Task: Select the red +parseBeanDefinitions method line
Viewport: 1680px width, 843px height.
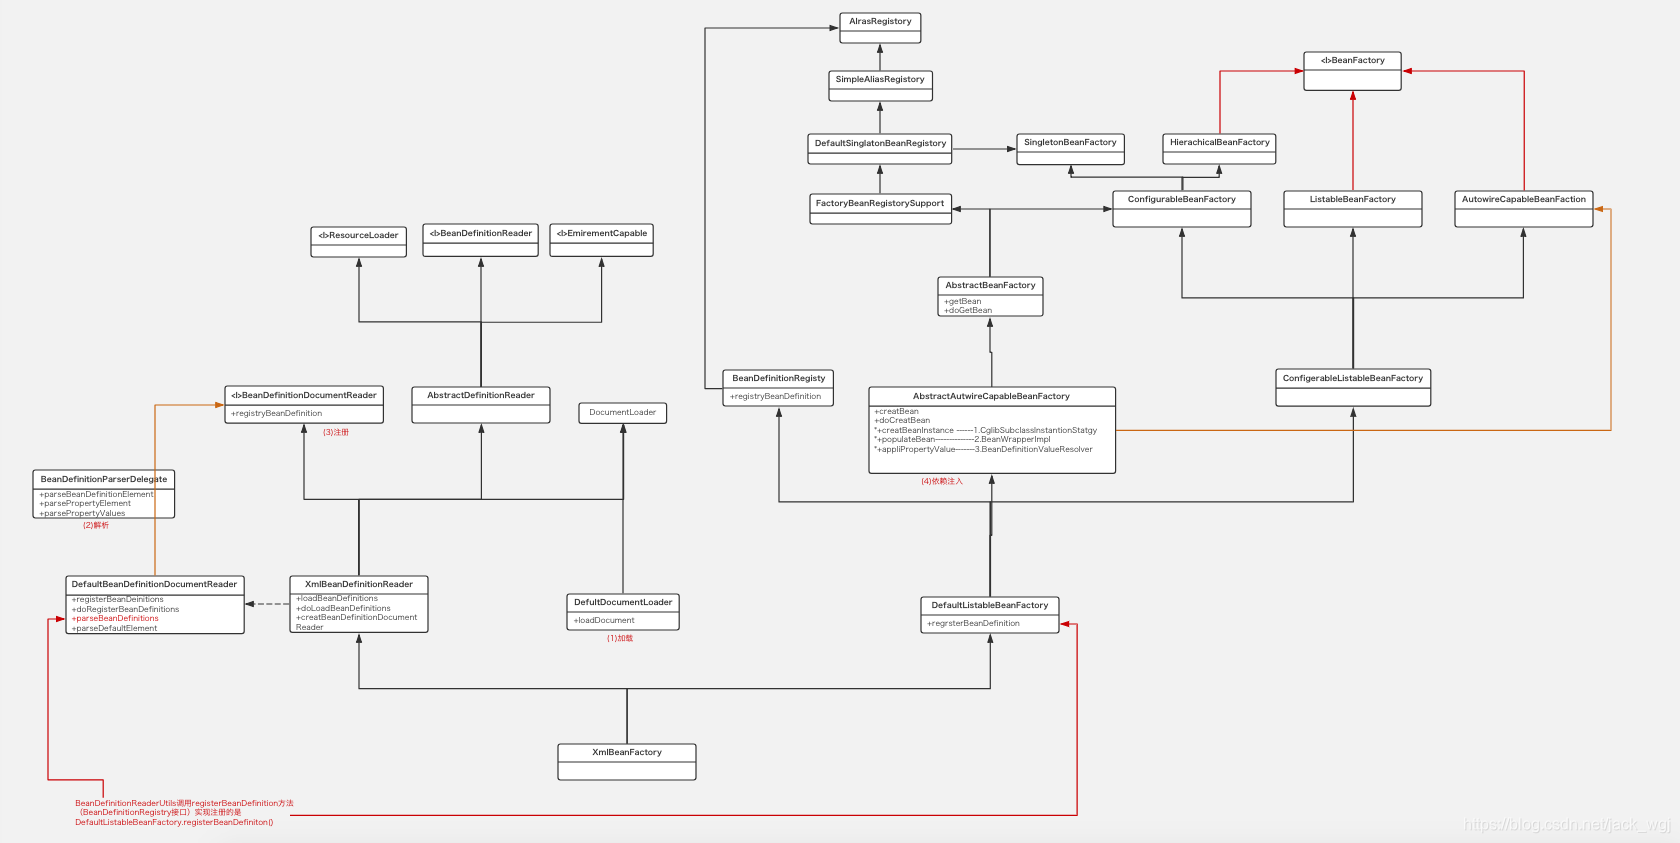Action: (x=115, y=618)
